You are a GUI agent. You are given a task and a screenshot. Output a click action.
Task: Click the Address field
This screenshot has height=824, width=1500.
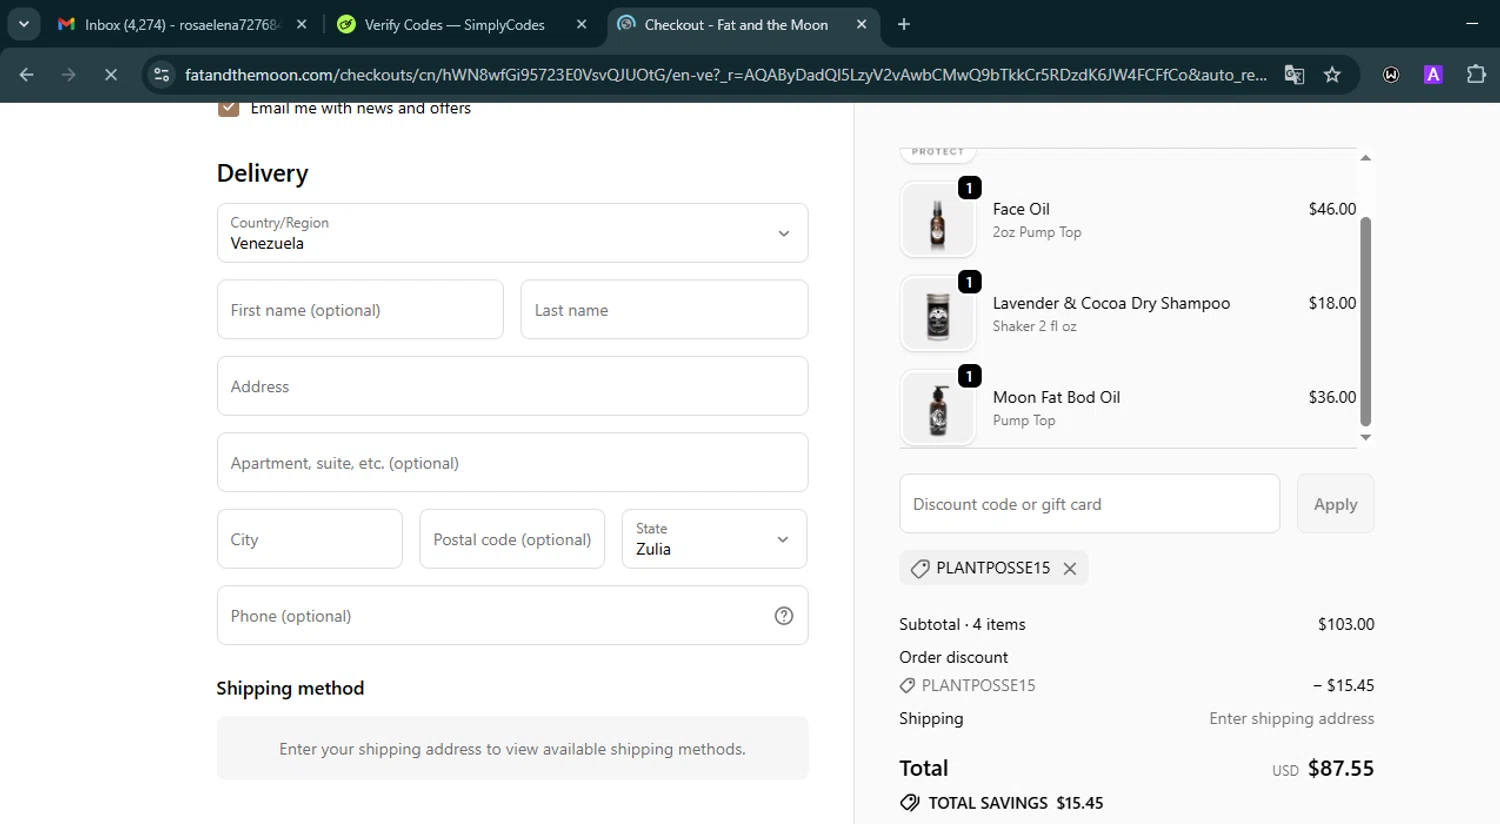[512, 386]
